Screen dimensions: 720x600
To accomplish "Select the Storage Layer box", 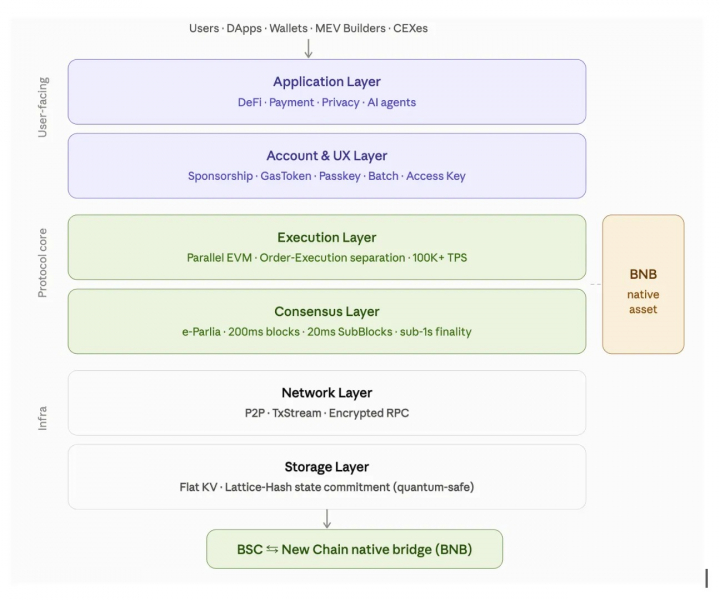I will click(x=327, y=477).
